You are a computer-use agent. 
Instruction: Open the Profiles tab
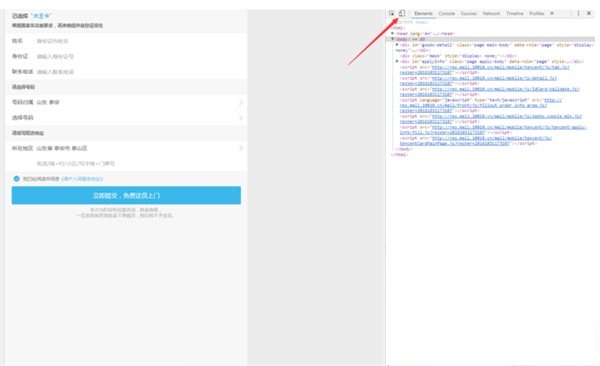tap(536, 13)
